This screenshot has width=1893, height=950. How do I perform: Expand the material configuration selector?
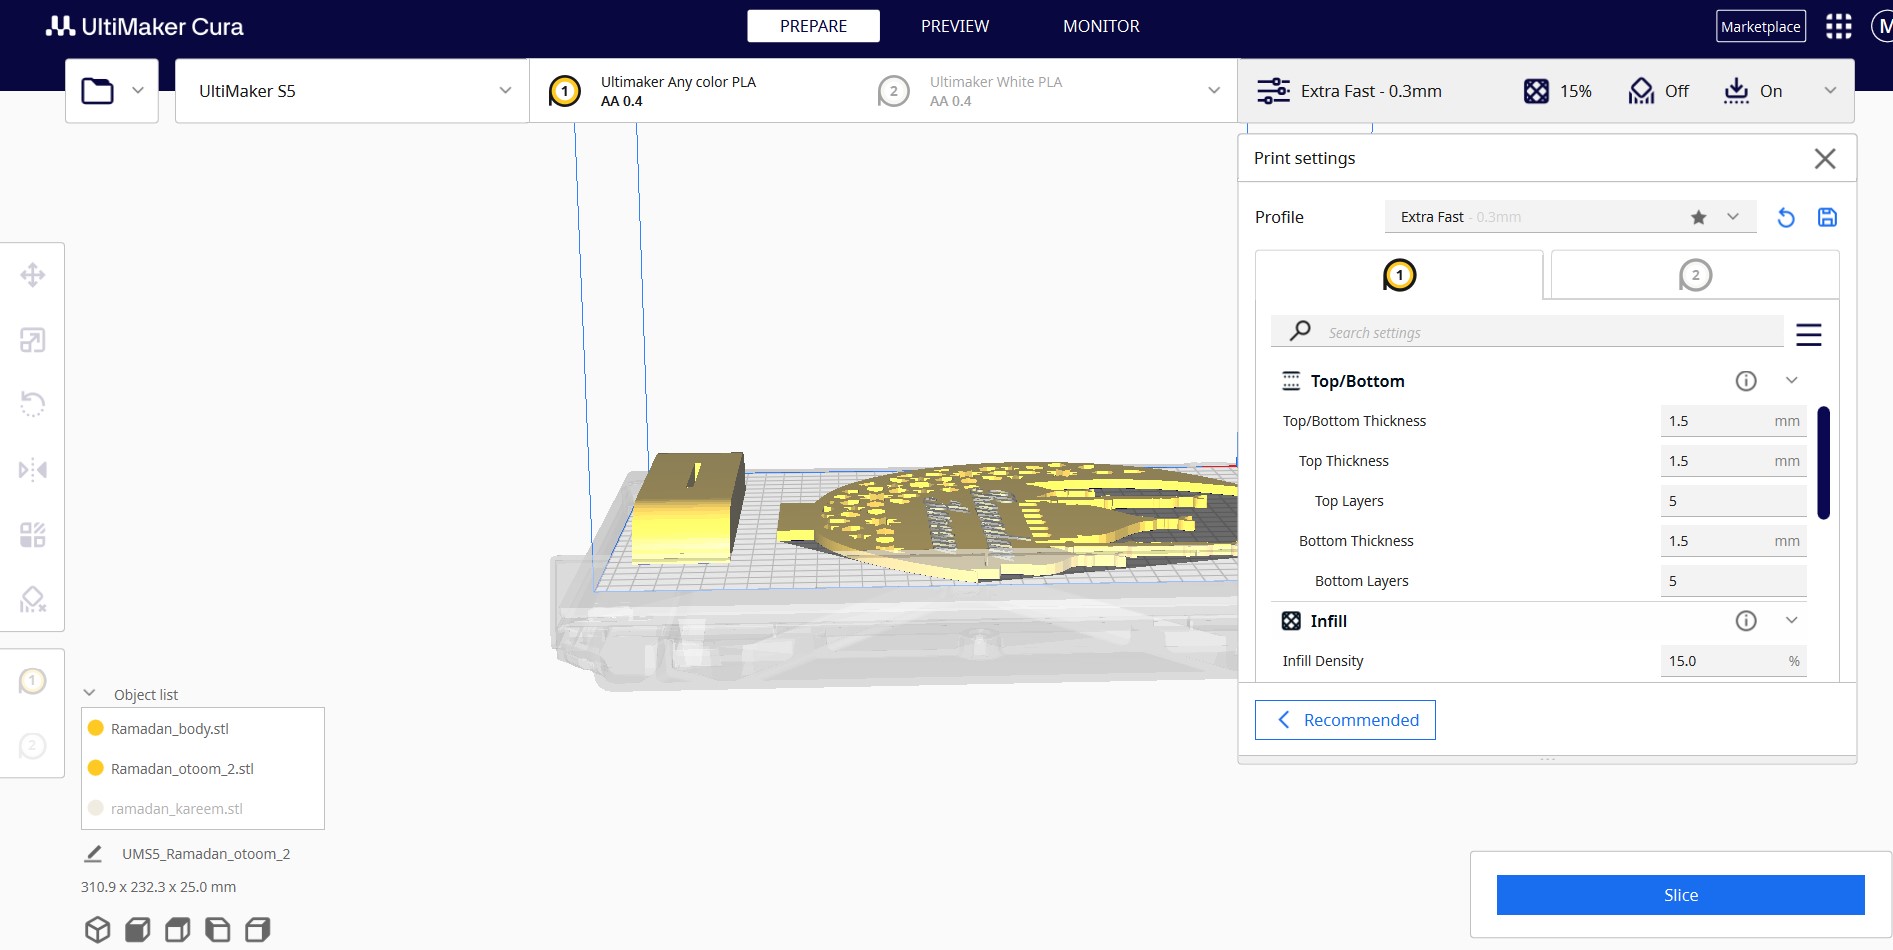coord(1214,91)
